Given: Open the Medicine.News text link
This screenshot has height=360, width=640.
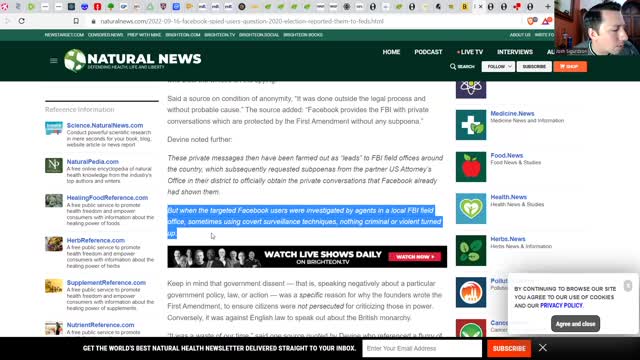Looking at the screenshot, I should 512,113.
